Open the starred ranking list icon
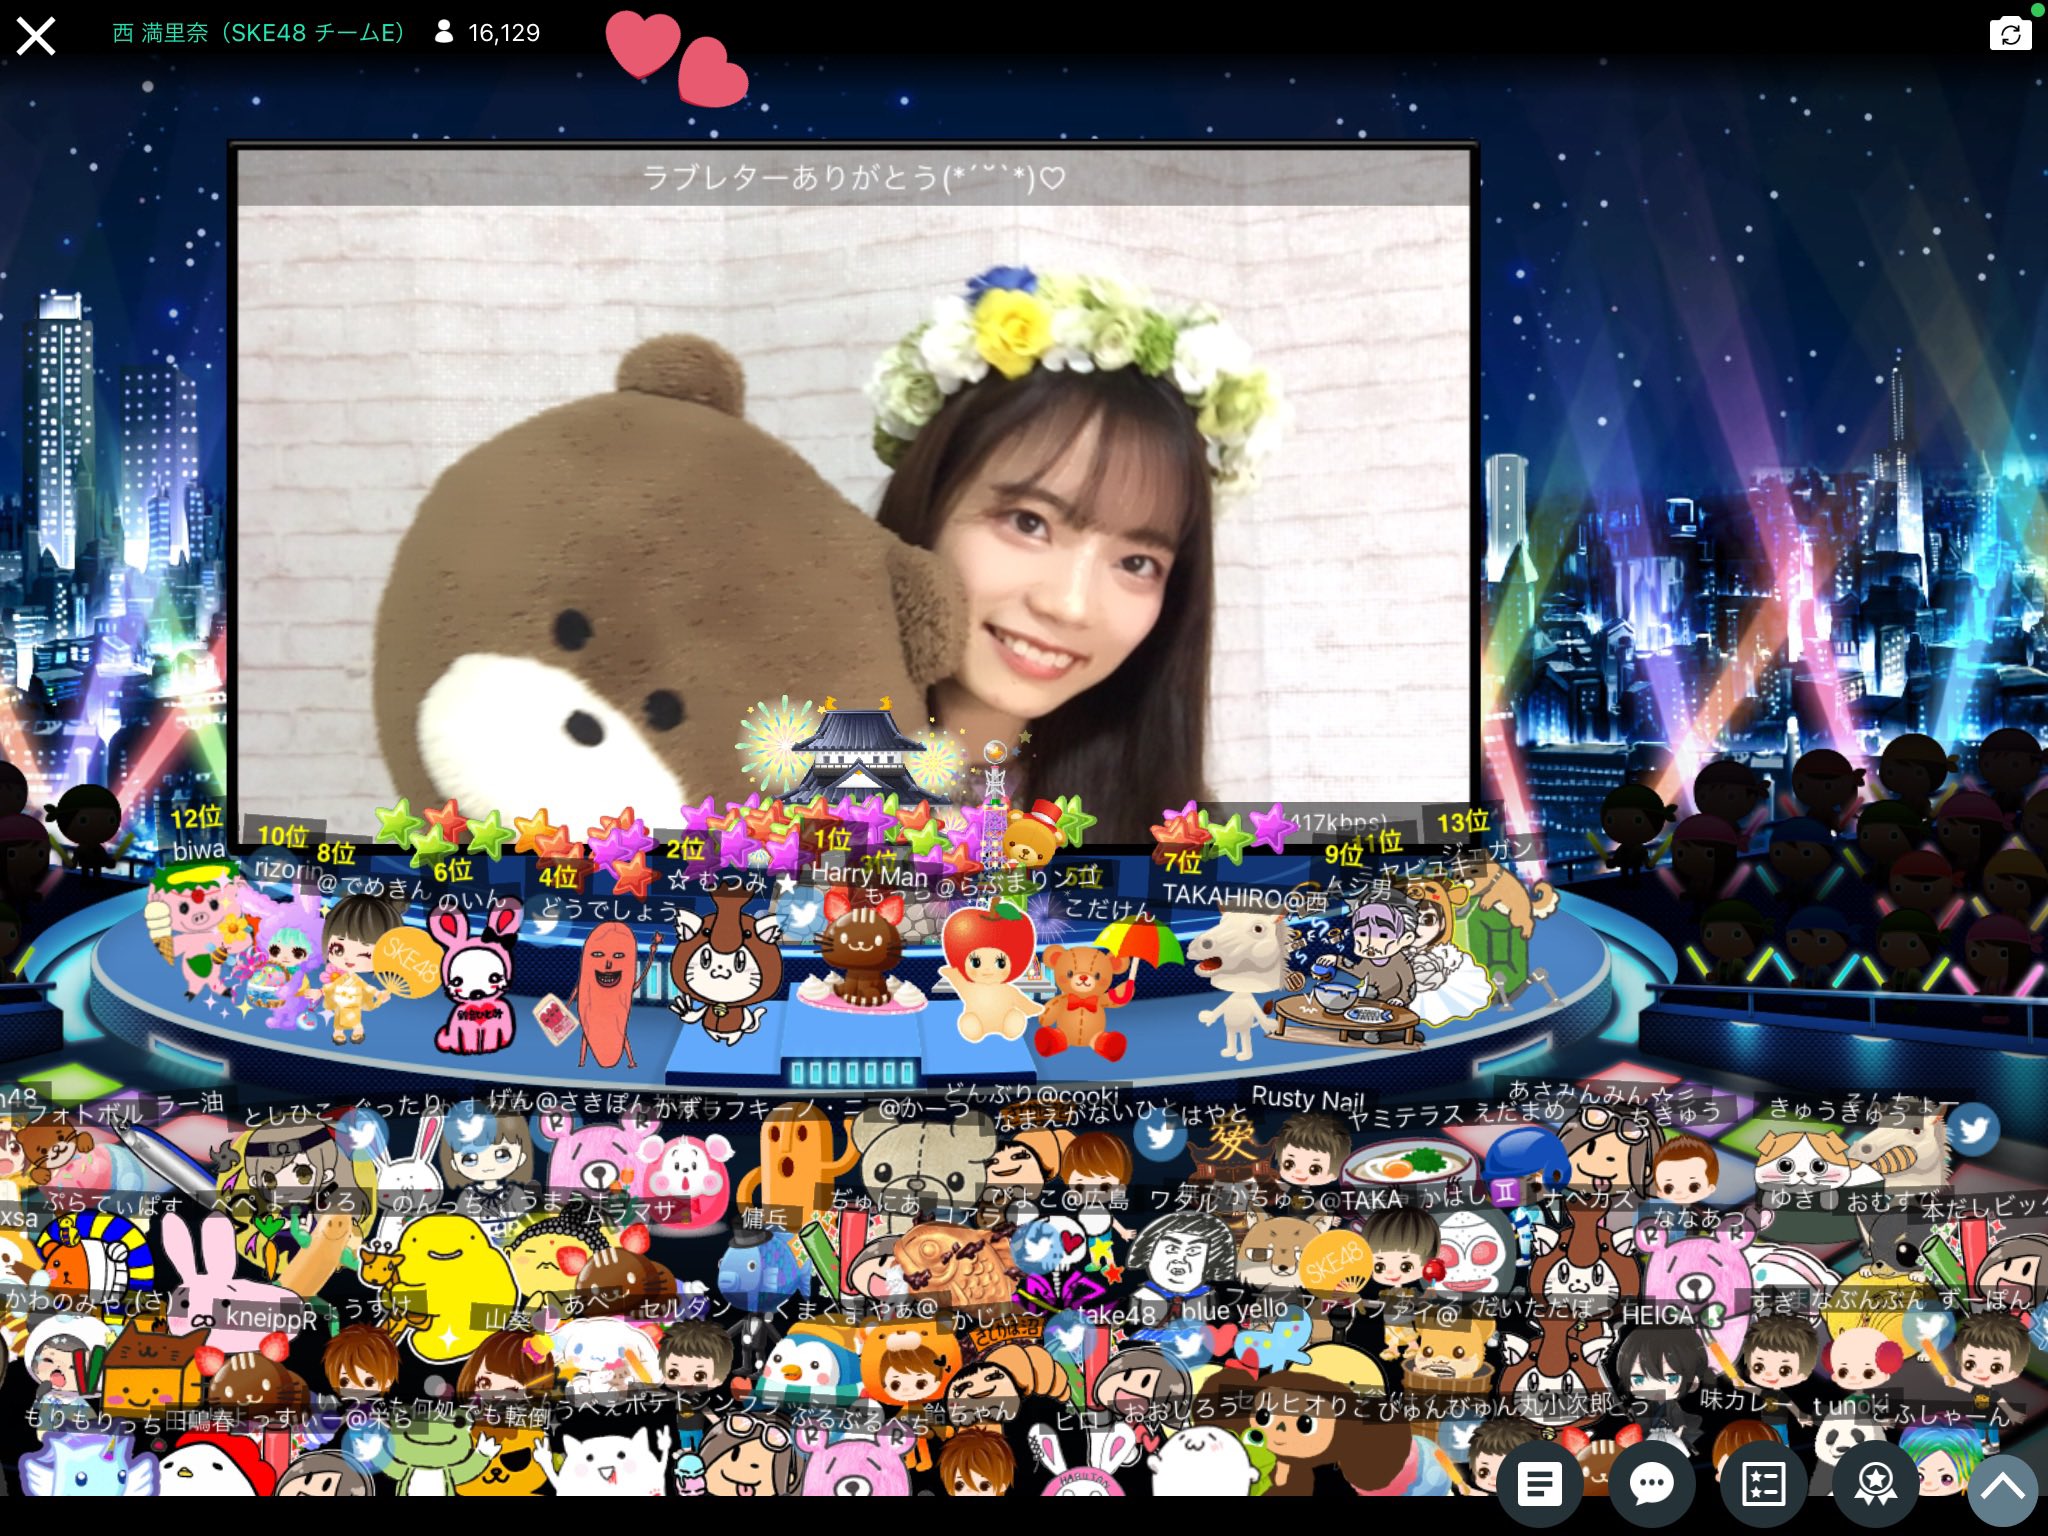 (1763, 1484)
